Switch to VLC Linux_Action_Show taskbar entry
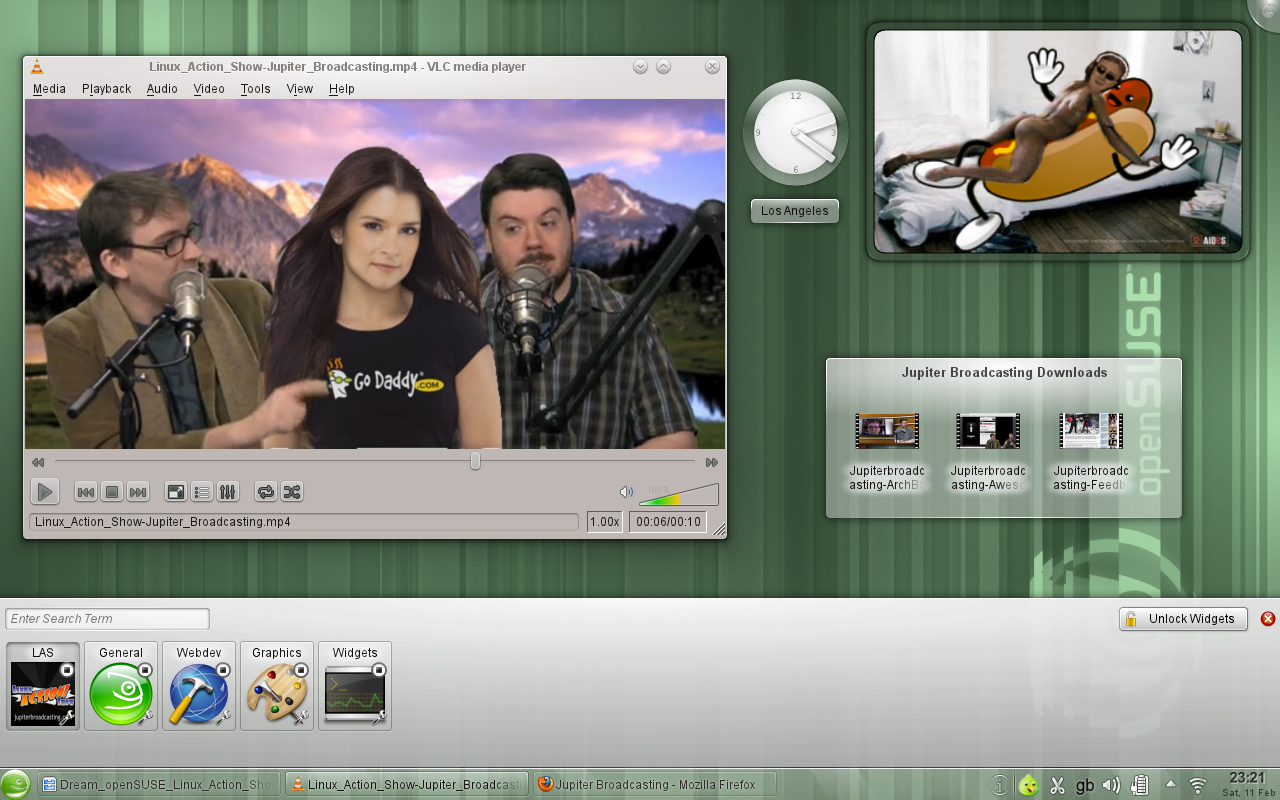The height and width of the screenshot is (800, 1280). click(x=407, y=785)
